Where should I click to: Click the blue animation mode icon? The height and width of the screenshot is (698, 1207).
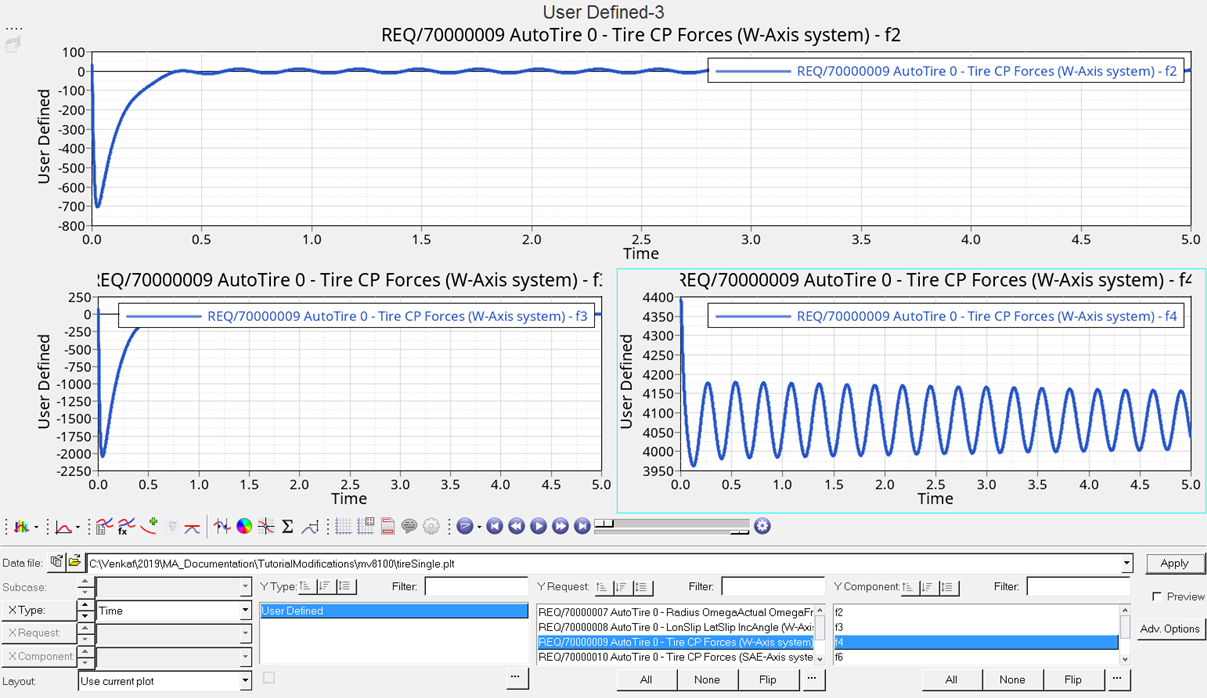click(466, 526)
